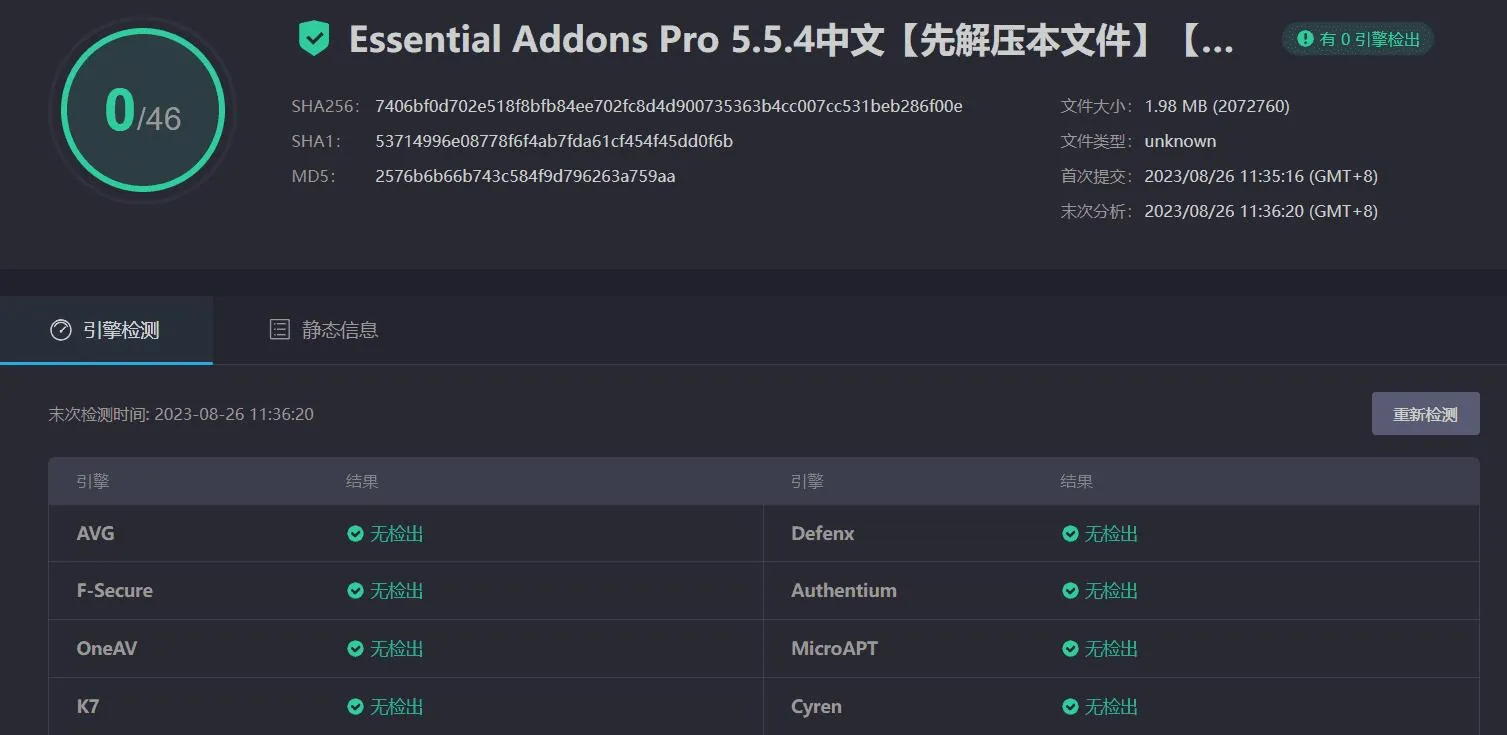The width and height of the screenshot is (1507, 735).
Task: Click green check icon in Defenx row
Action: pos(1070,534)
